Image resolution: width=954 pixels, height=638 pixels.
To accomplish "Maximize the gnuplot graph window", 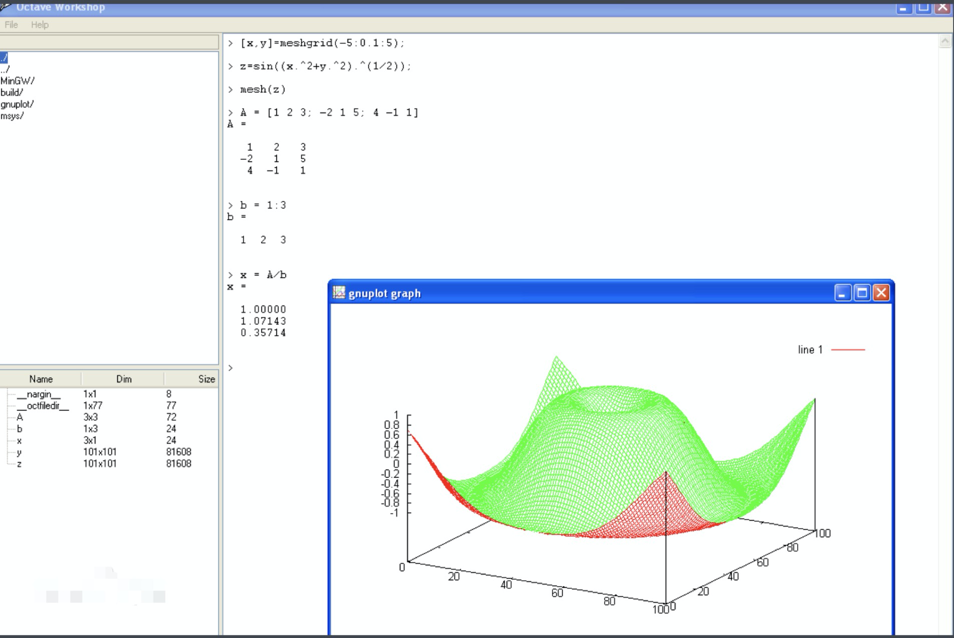I will 862,293.
